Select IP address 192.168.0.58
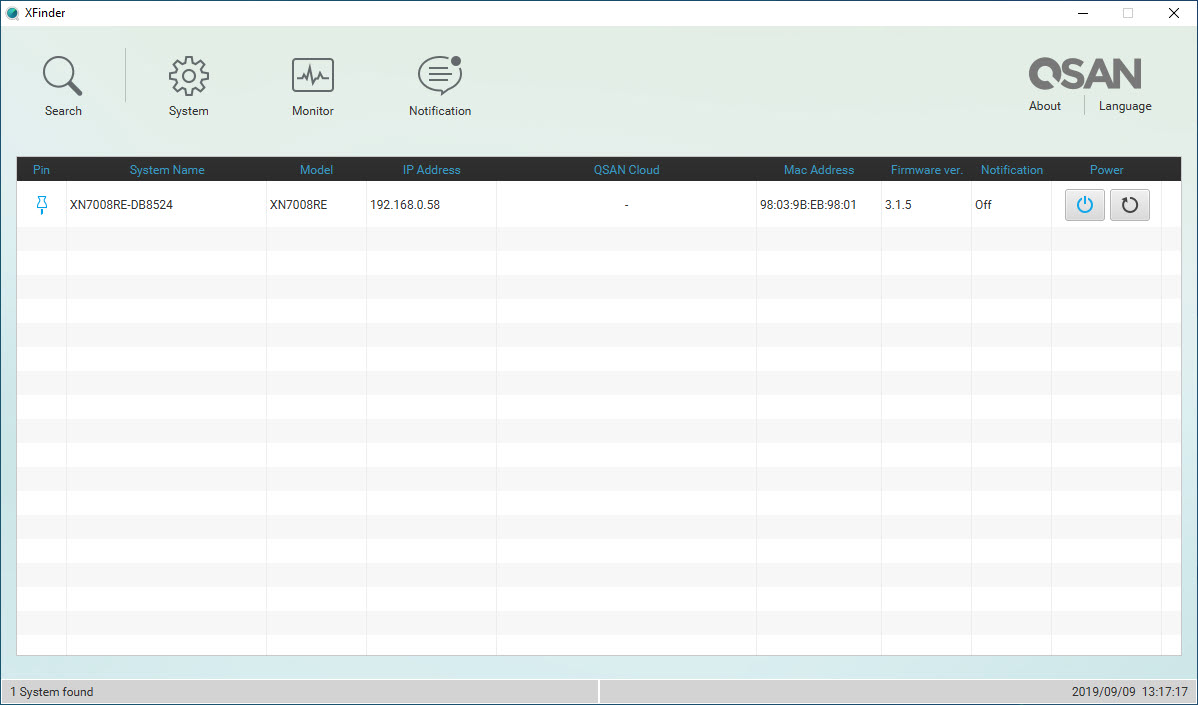The image size is (1198, 705). [x=405, y=205]
